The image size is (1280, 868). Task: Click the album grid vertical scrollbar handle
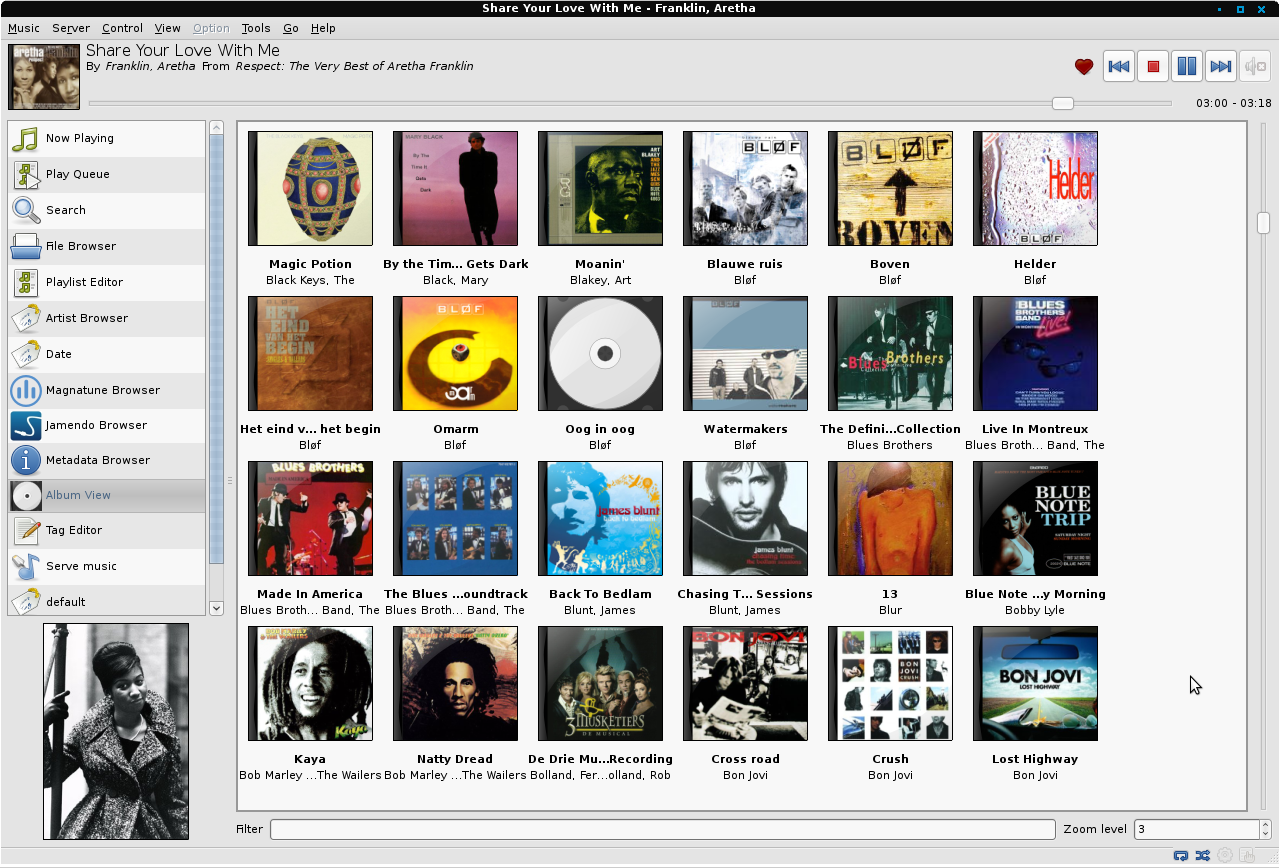[1263, 223]
